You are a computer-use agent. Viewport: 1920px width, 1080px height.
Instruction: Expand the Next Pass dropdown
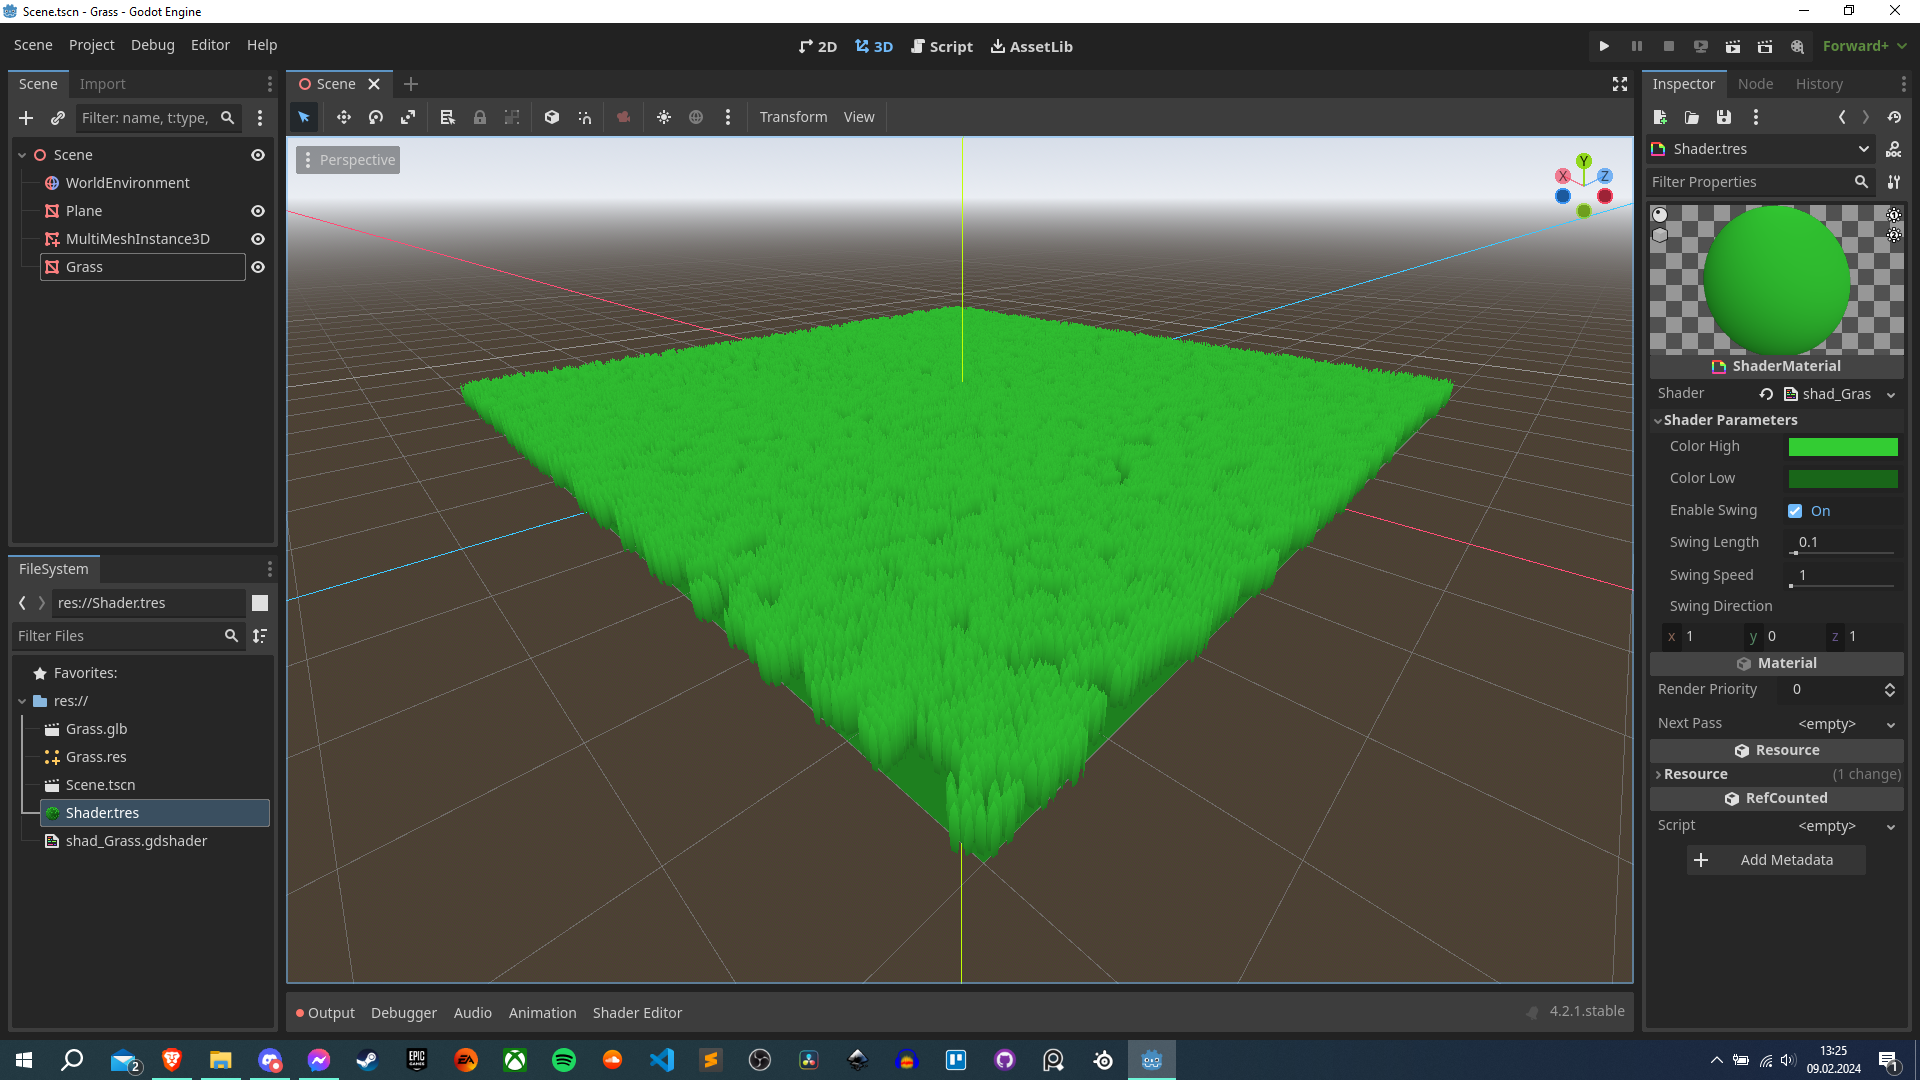[x=1890, y=724]
